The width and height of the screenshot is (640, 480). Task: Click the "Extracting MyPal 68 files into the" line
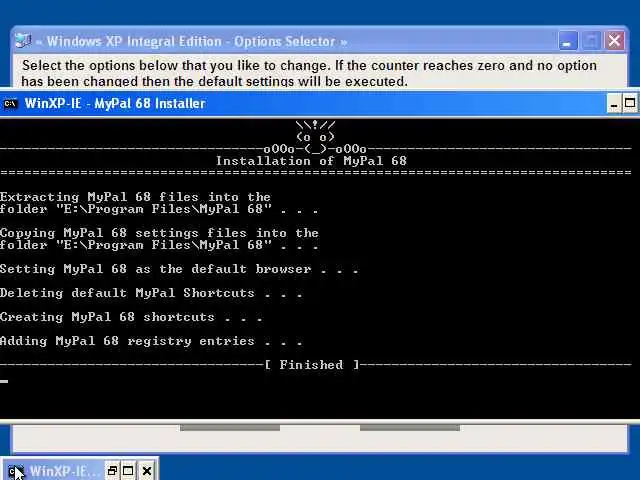135,197
